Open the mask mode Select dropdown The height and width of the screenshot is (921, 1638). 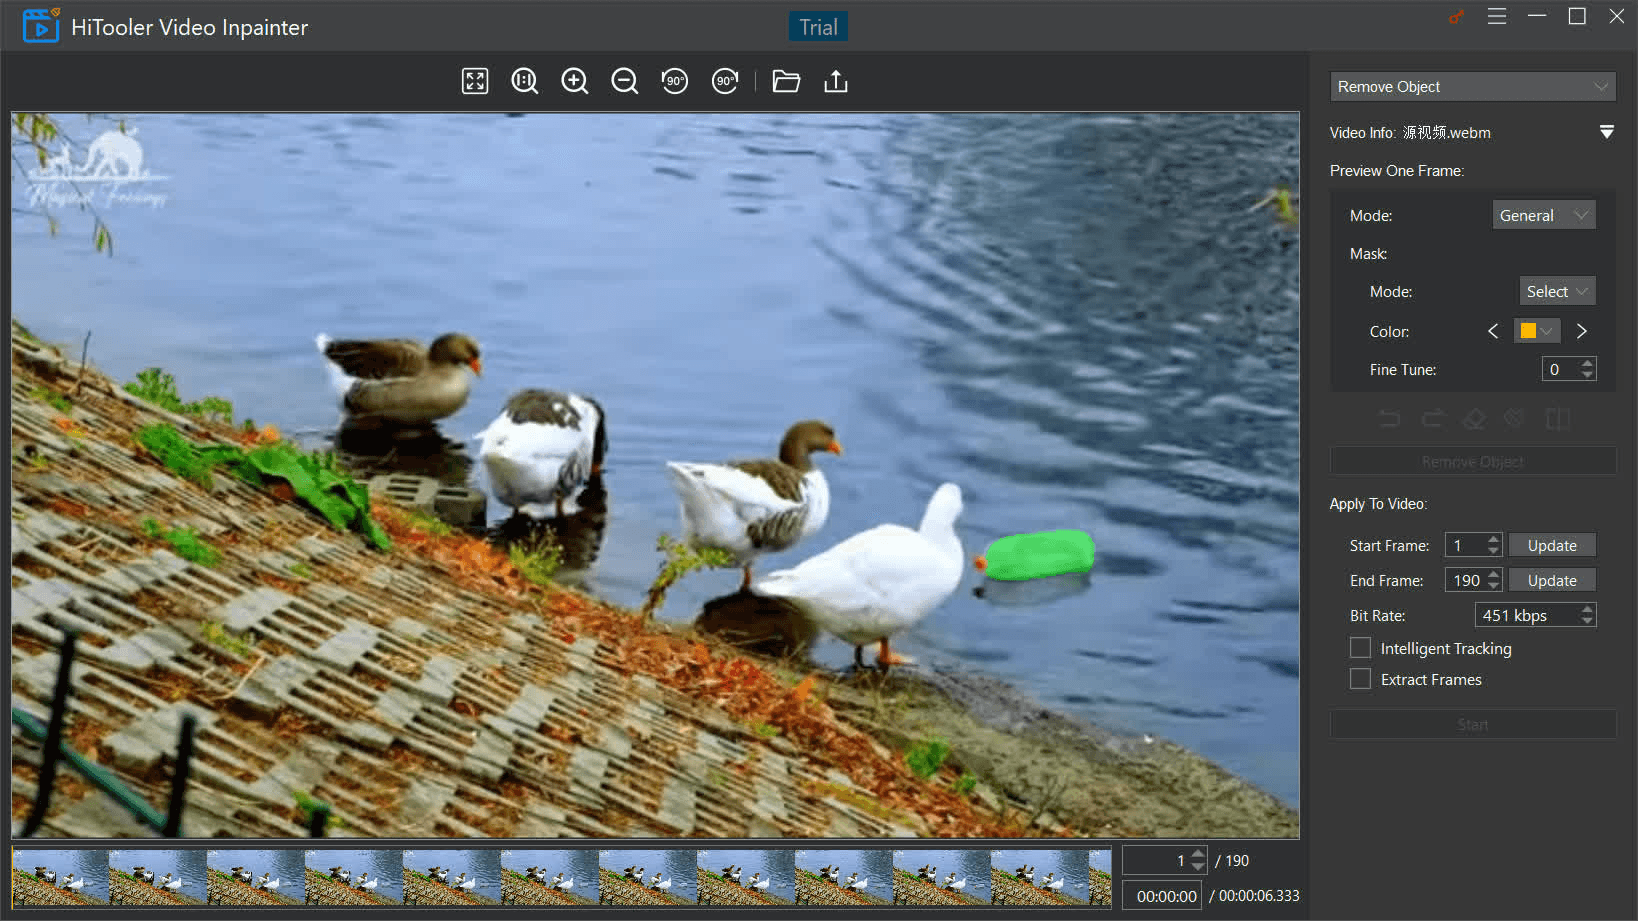(1556, 291)
